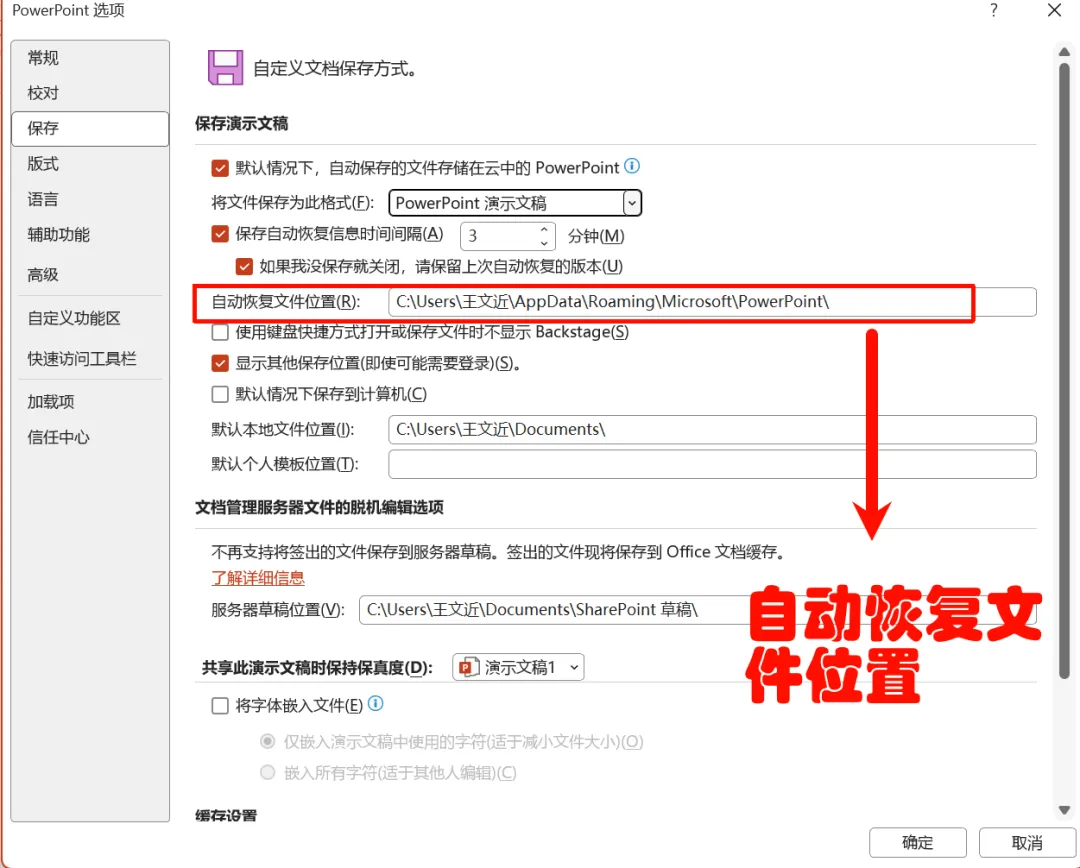The width and height of the screenshot is (1080, 868).
Task: Uncheck 如果我没保存就关闭 keep last version
Action: (x=244, y=266)
